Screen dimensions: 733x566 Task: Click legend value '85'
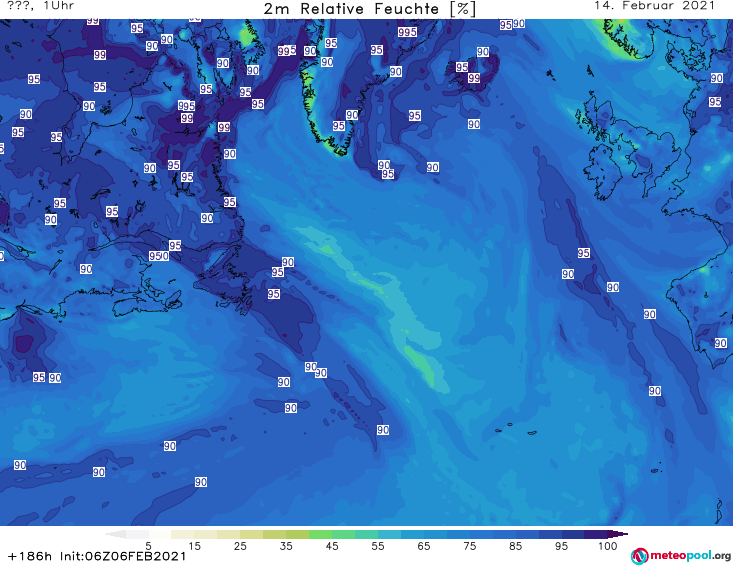tap(516, 546)
